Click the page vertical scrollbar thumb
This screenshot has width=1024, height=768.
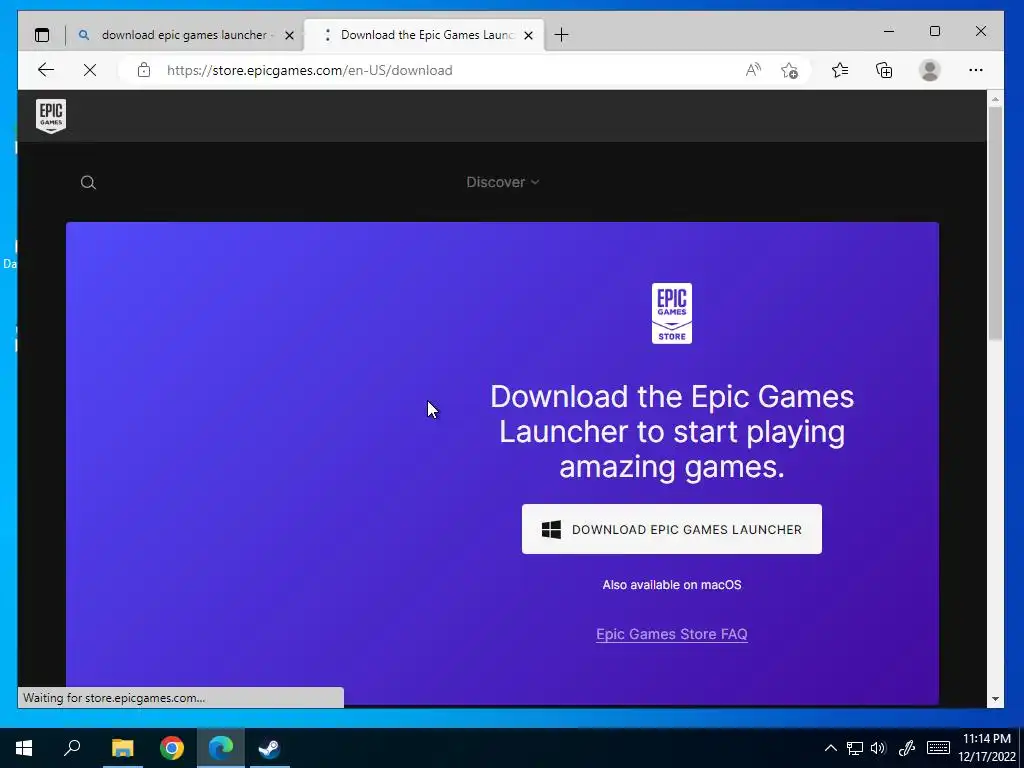995,223
